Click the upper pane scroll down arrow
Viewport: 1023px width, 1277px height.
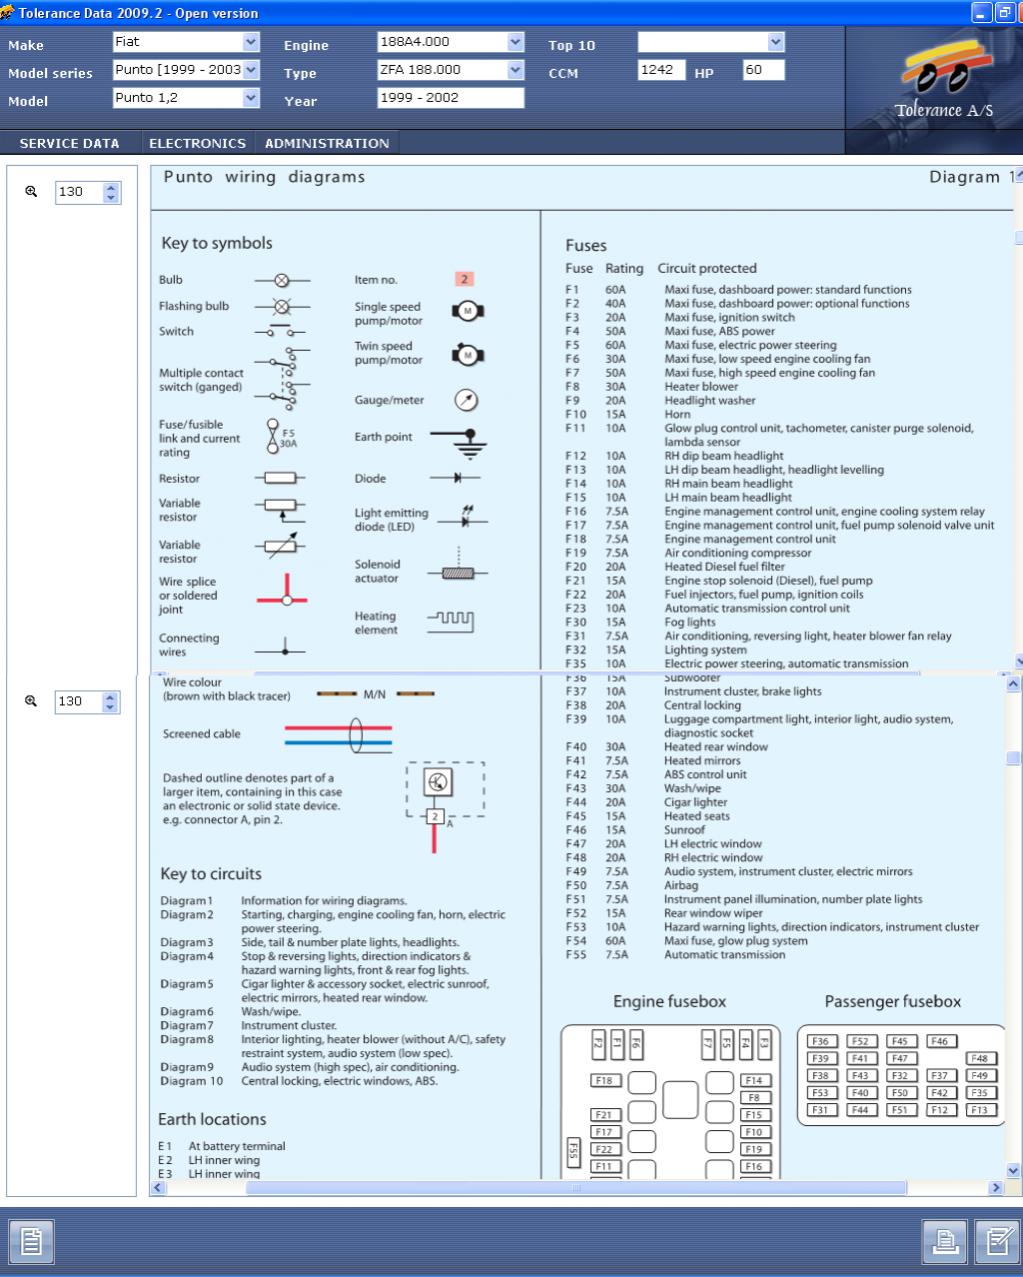click(1018, 661)
